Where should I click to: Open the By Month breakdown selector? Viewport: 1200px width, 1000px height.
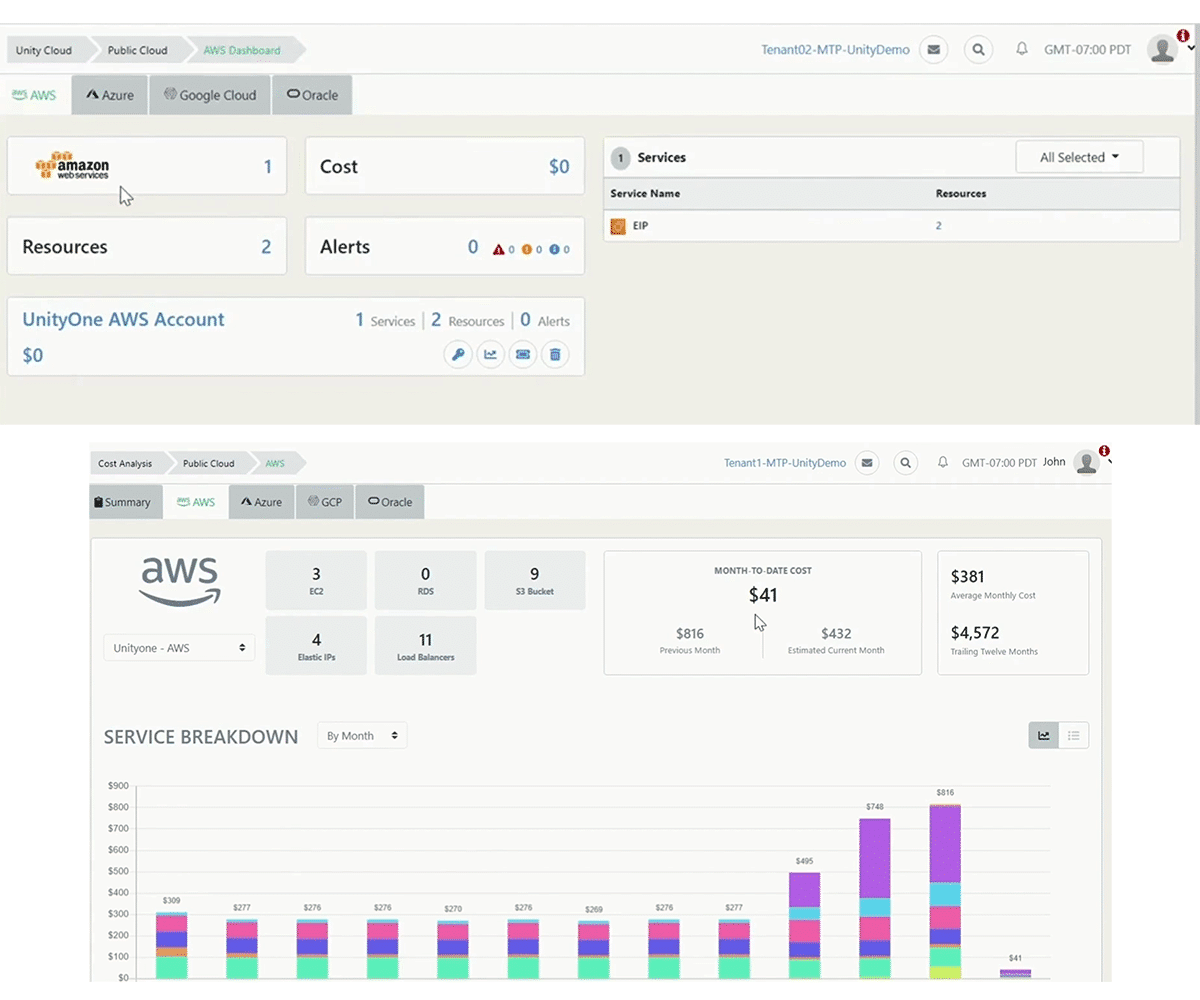tap(361, 735)
